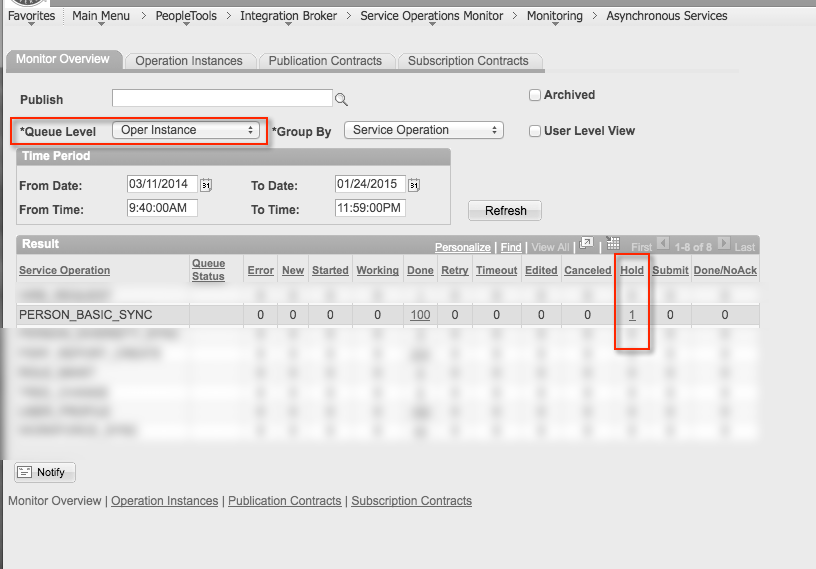This screenshot has height=569, width=816.
Task: Sort by Started column header
Action: (330, 270)
